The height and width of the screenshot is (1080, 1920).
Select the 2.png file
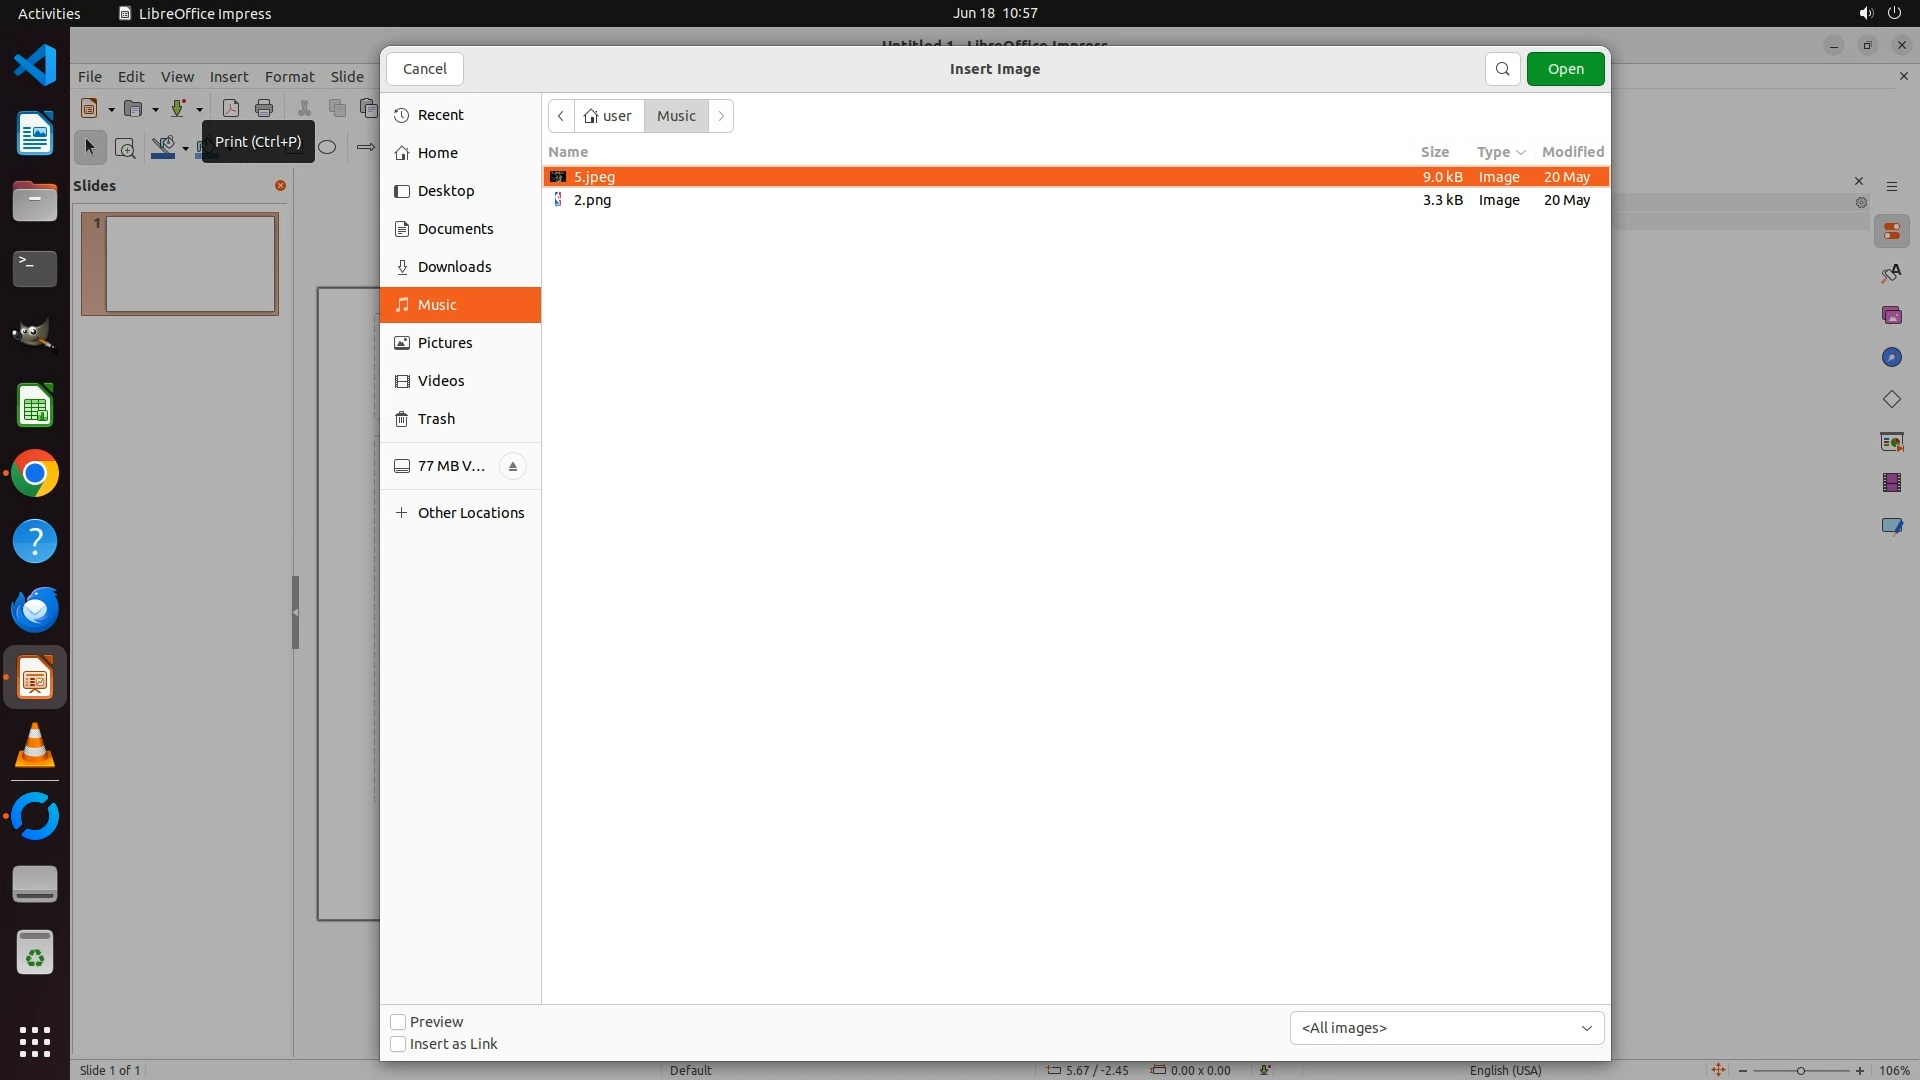(x=592, y=200)
